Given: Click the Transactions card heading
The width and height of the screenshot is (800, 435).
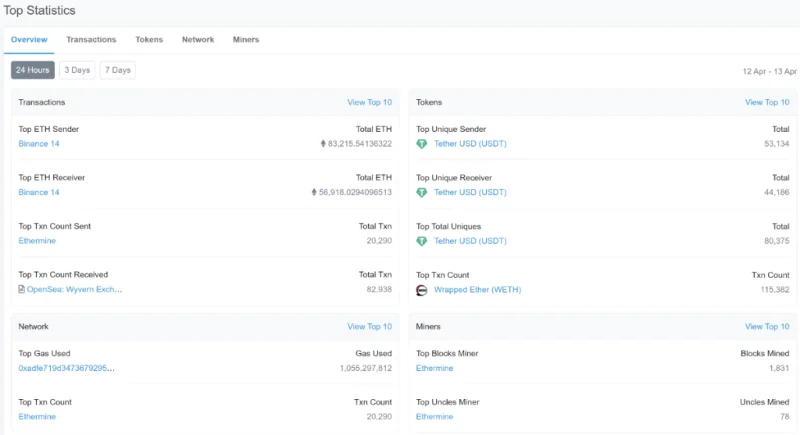Looking at the screenshot, I should (x=42, y=102).
